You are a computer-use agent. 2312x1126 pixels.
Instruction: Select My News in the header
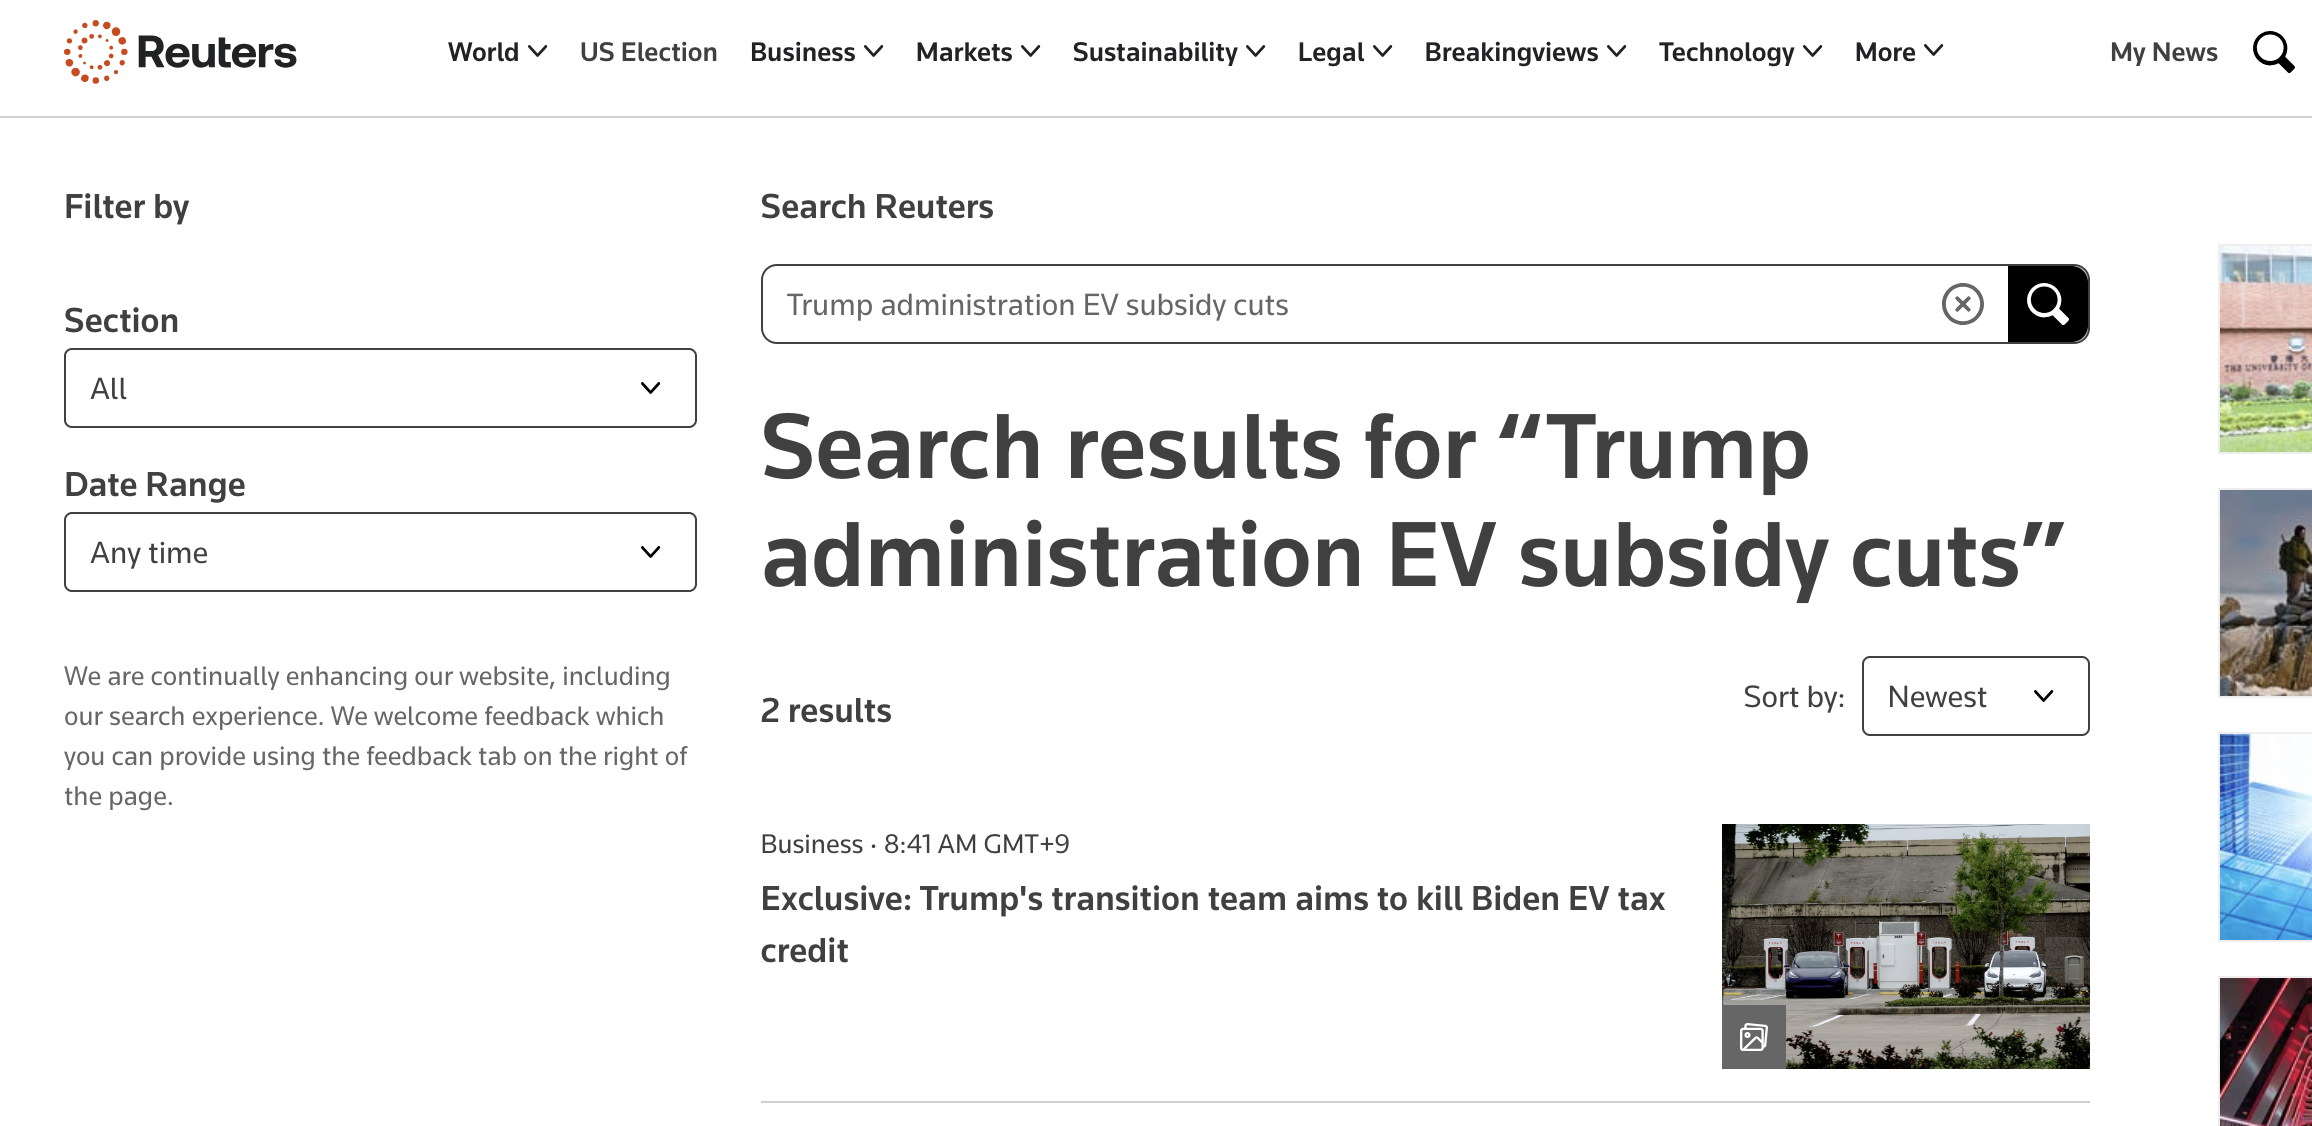(2163, 52)
